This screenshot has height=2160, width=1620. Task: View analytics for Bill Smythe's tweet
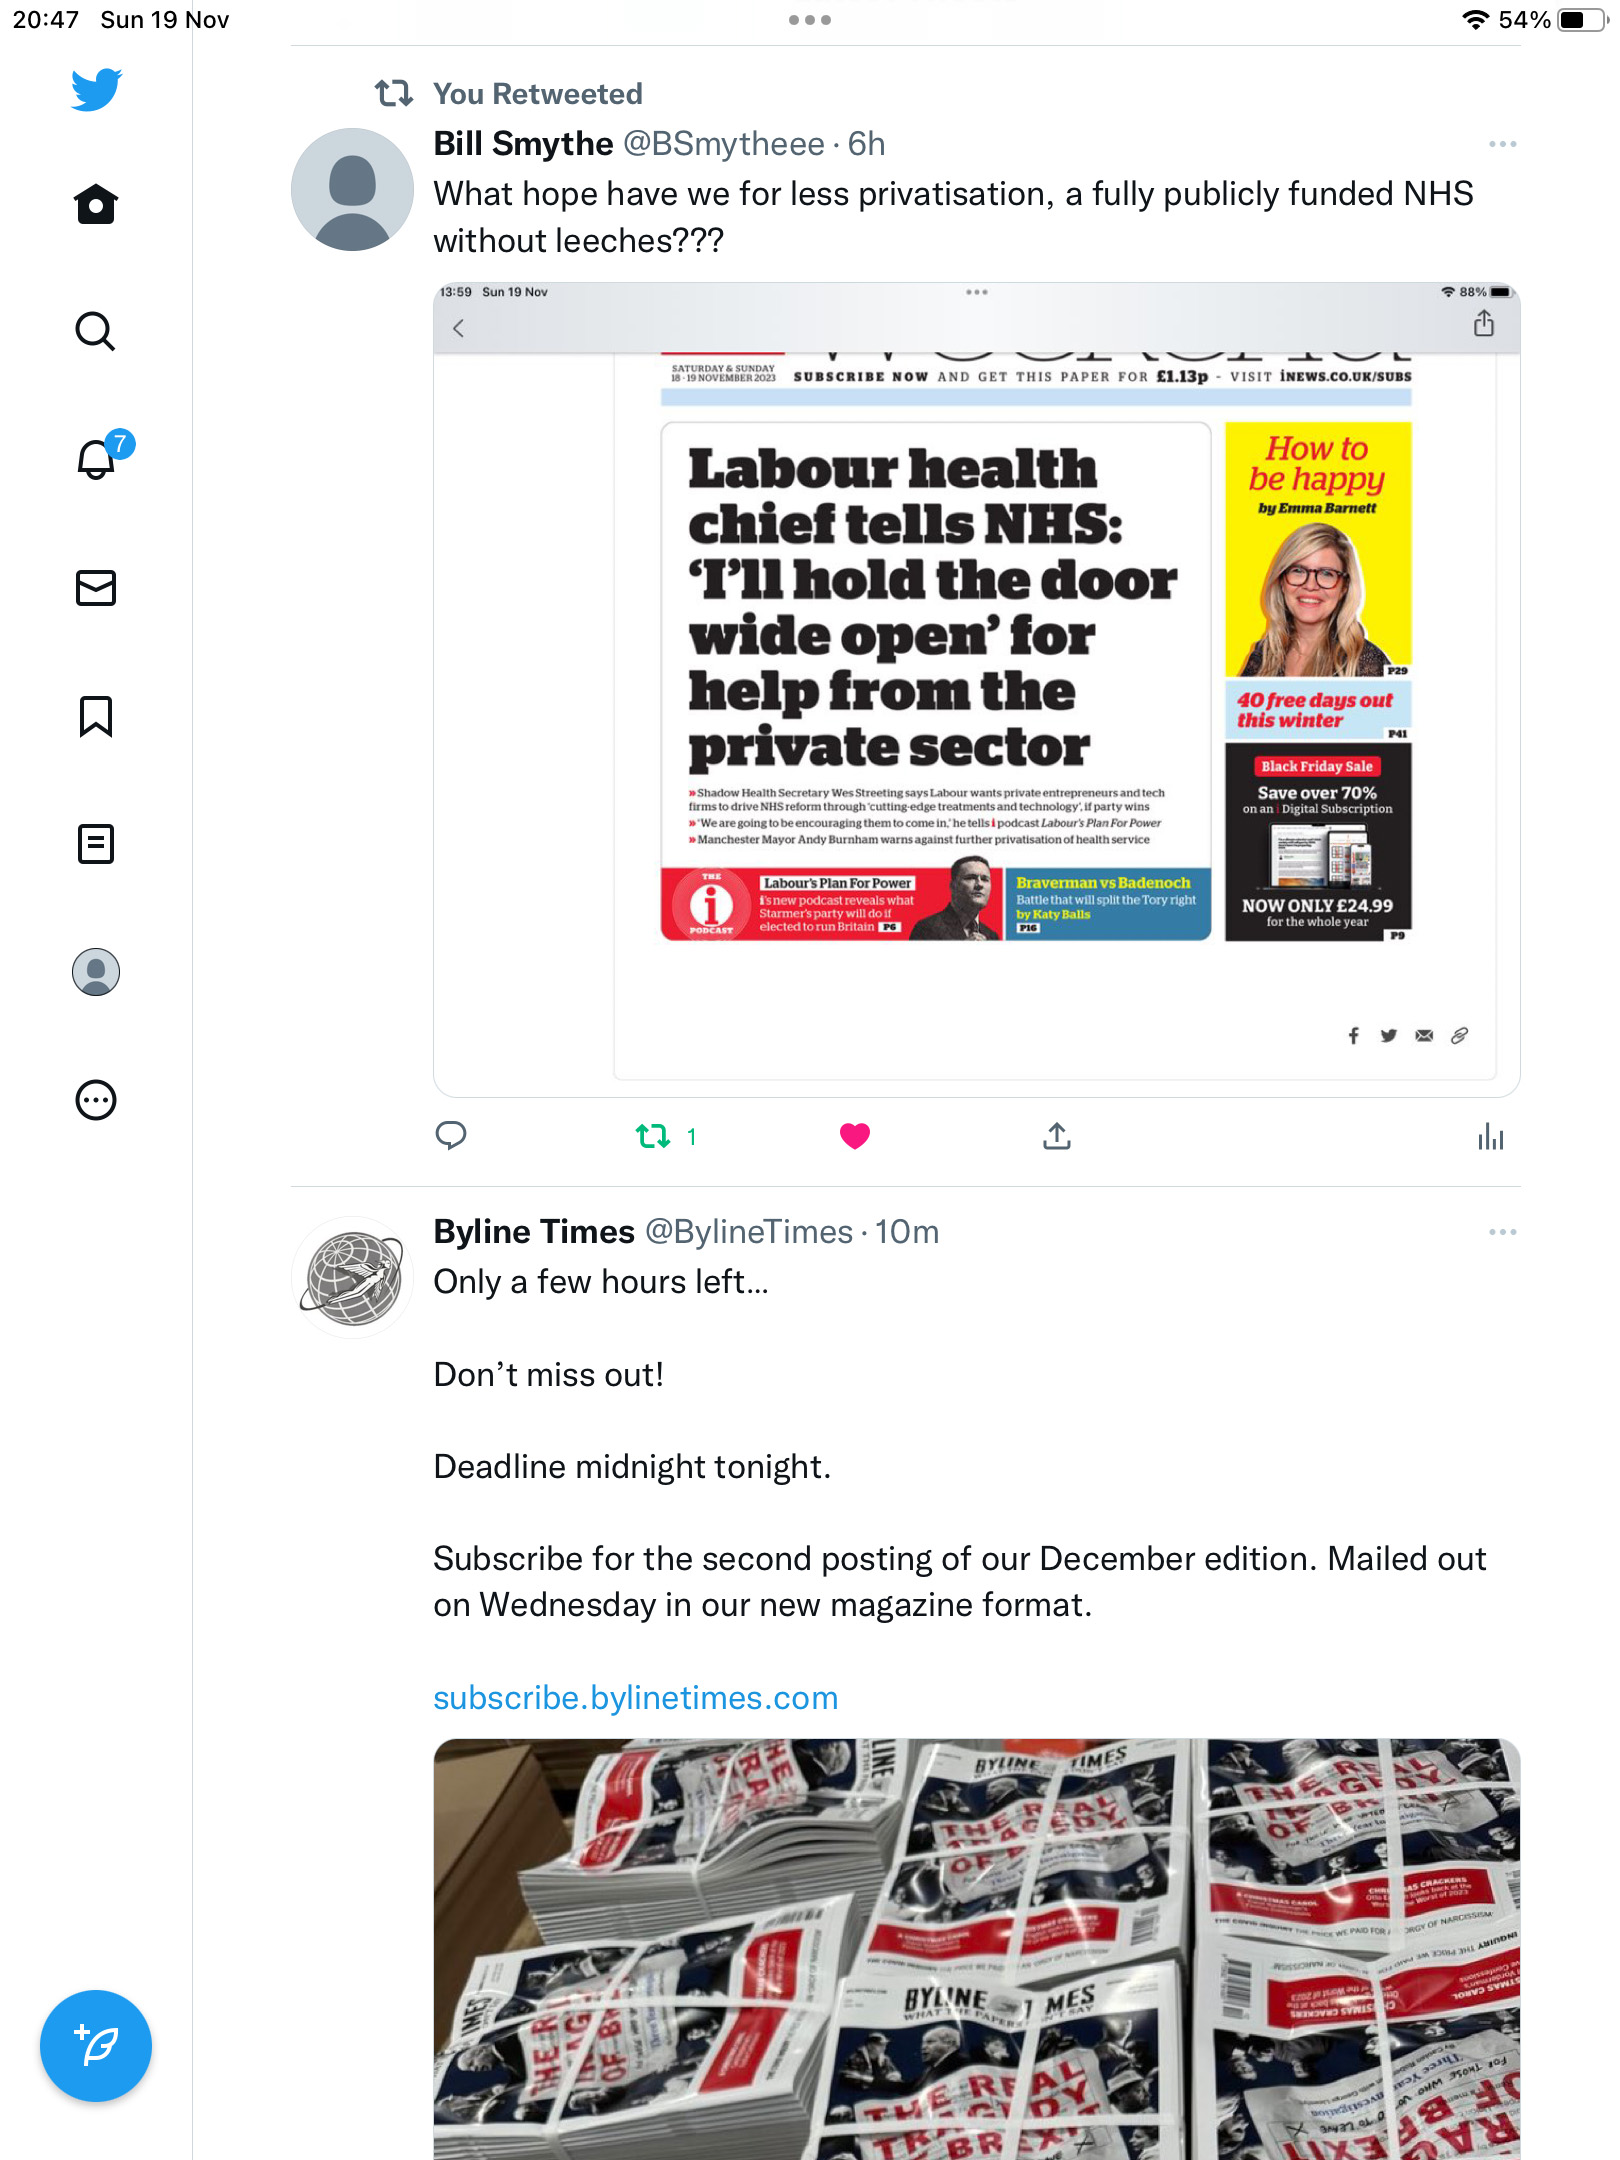pos(1490,1136)
